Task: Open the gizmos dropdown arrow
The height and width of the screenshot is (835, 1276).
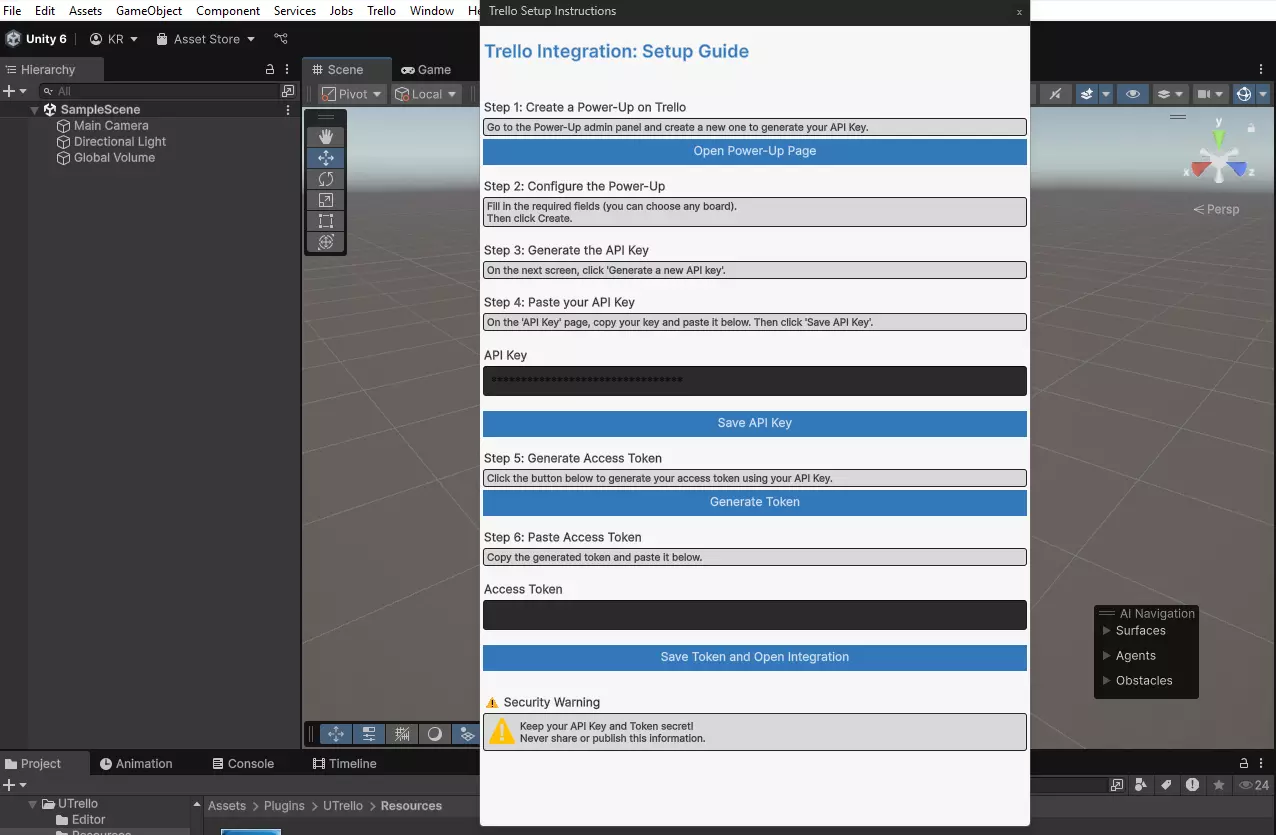Action: coord(1263,94)
